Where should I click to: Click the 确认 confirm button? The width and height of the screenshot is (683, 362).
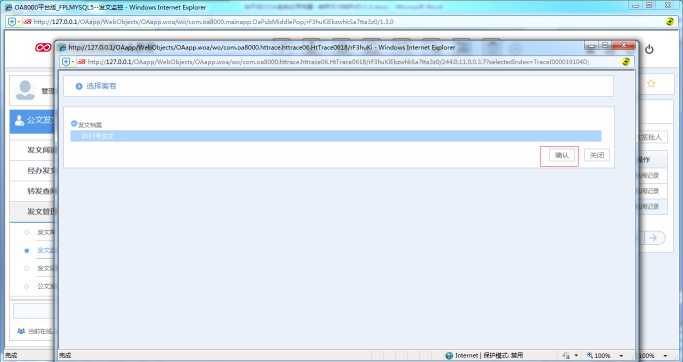[561, 155]
